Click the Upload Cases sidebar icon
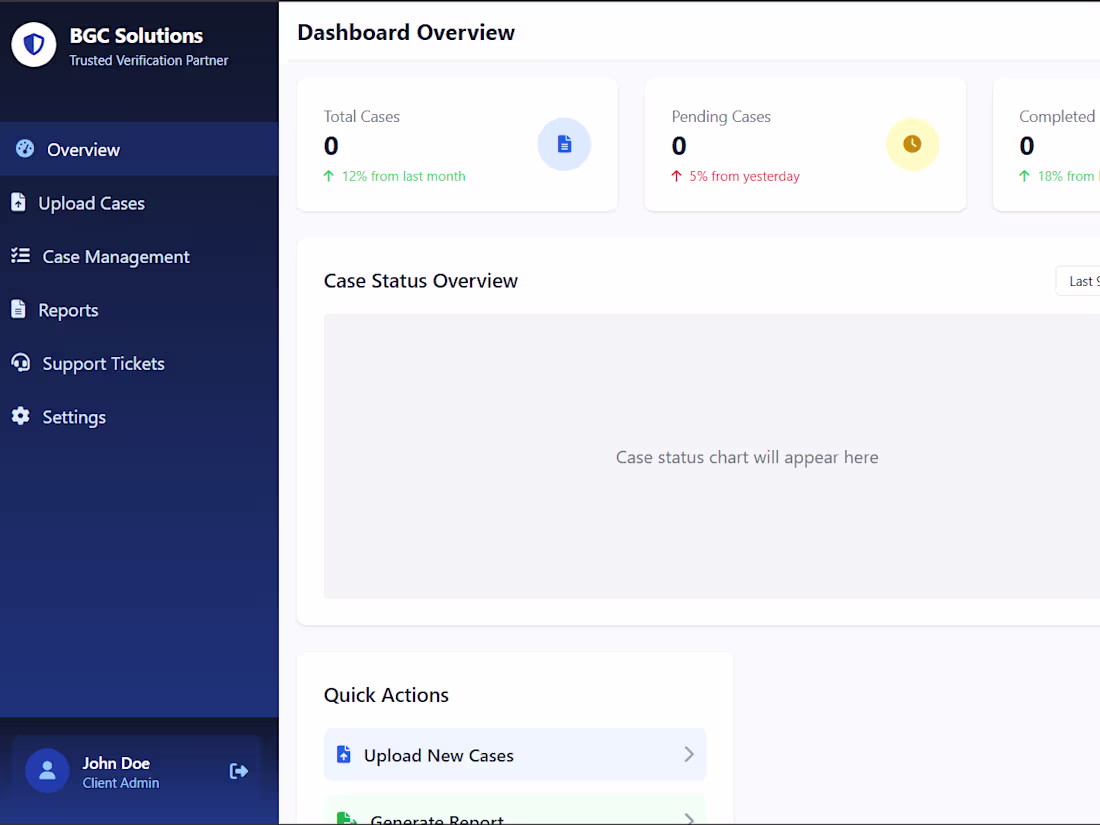1100x825 pixels. pyautogui.click(x=20, y=202)
